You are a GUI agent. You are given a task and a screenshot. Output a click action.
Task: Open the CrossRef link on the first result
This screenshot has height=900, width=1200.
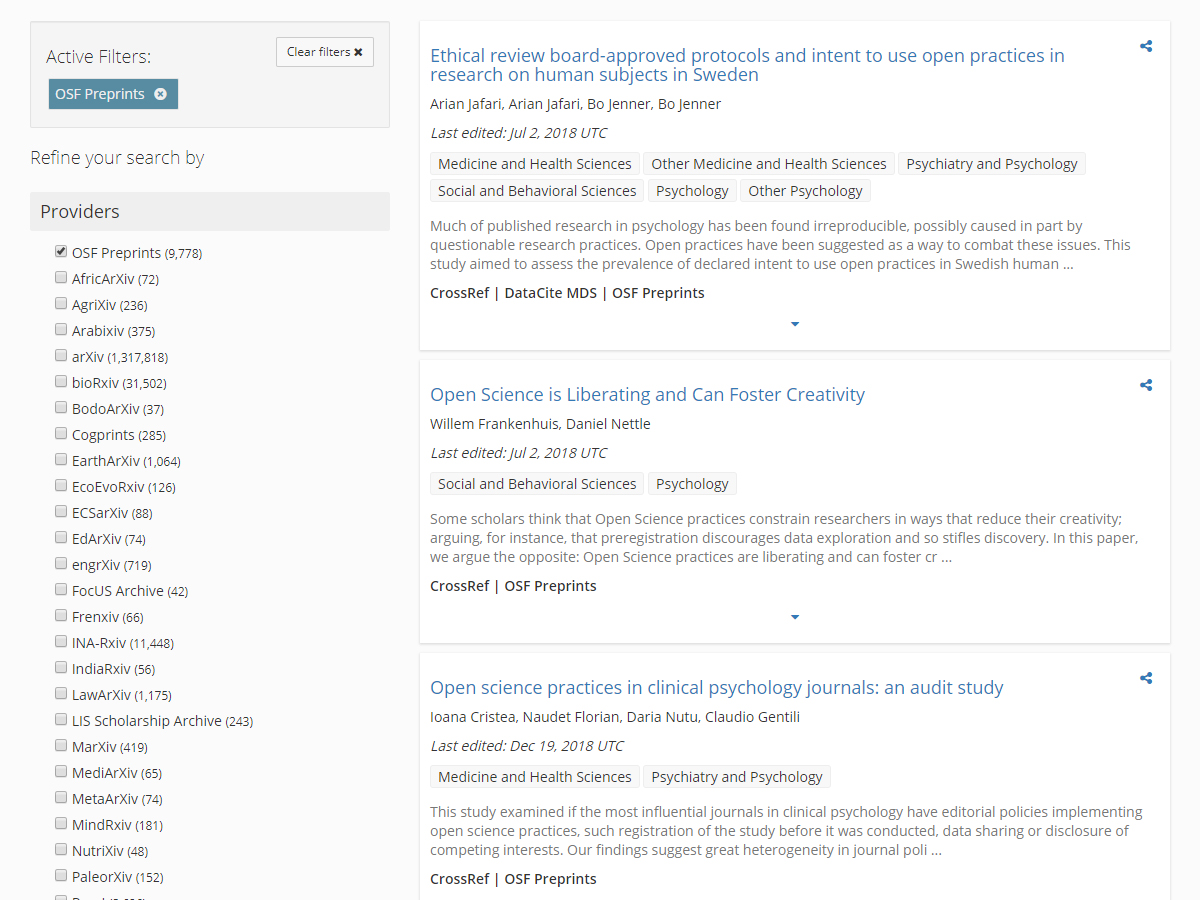460,293
